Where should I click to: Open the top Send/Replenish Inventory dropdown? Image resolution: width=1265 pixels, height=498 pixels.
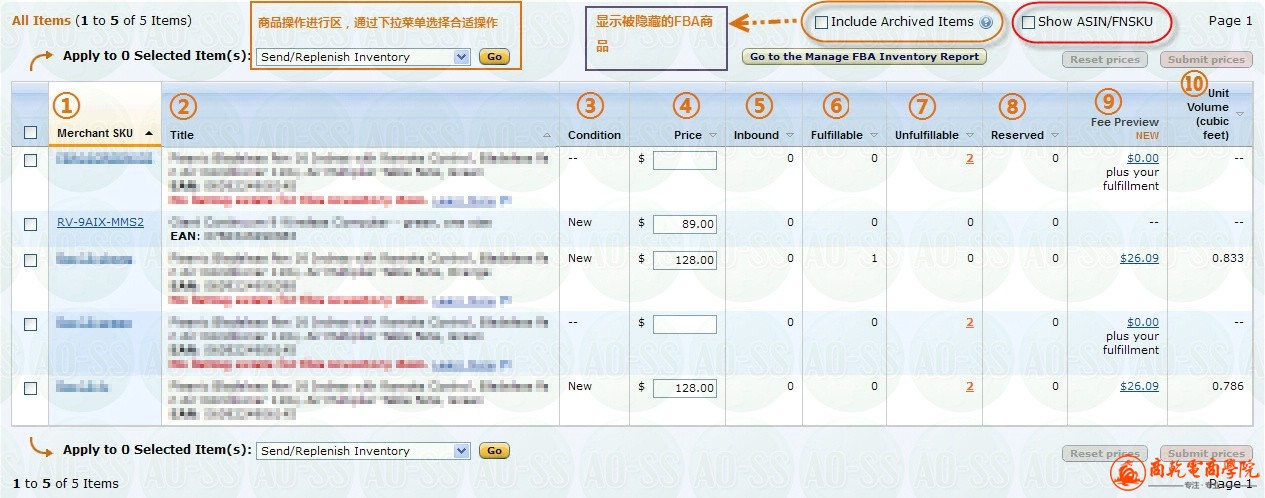pos(363,57)
